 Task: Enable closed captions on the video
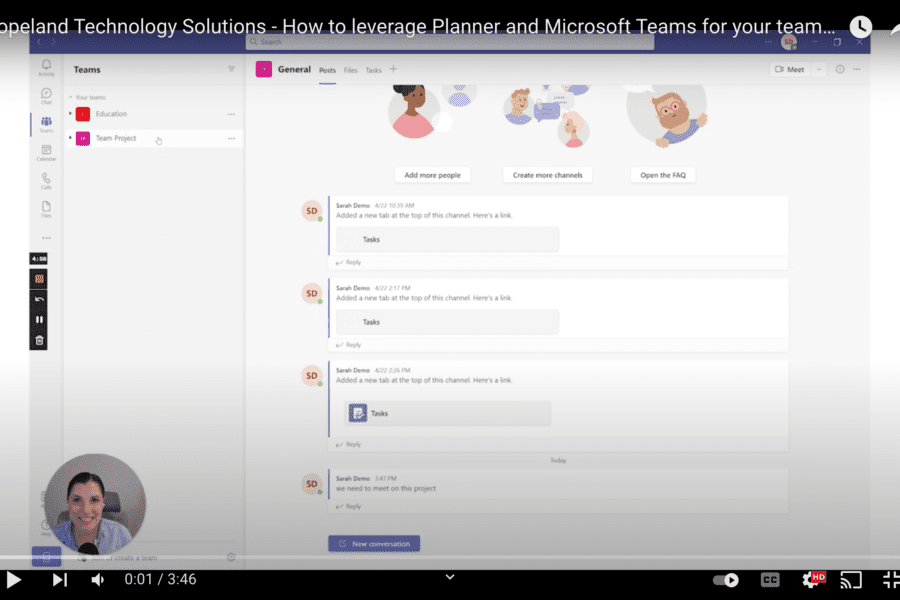pos(769,579)
